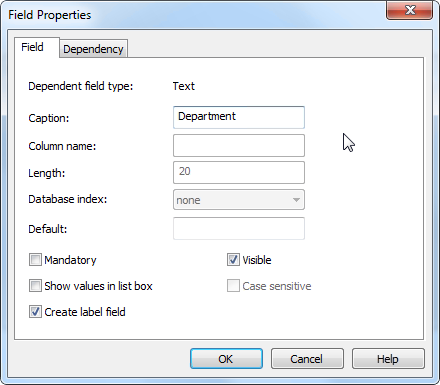Click the Default label
This screenshot has height=385, width=440.
click(48, 229)
